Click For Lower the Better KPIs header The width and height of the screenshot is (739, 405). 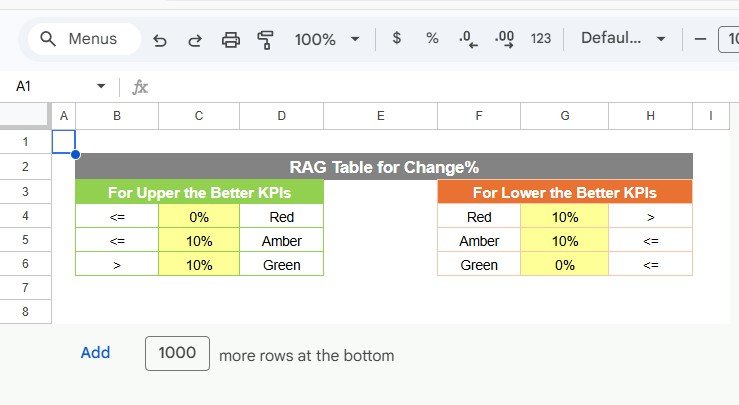point(565,192)
